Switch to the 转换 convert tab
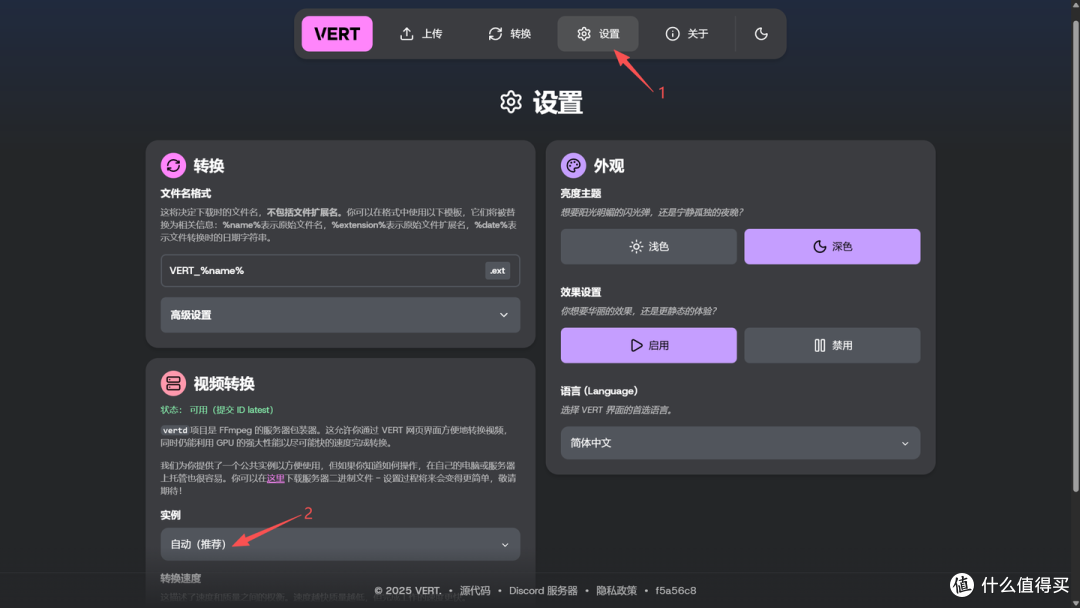Image resolution: width=1080 pixels, height=608 pixels. [x=510, y=34]
